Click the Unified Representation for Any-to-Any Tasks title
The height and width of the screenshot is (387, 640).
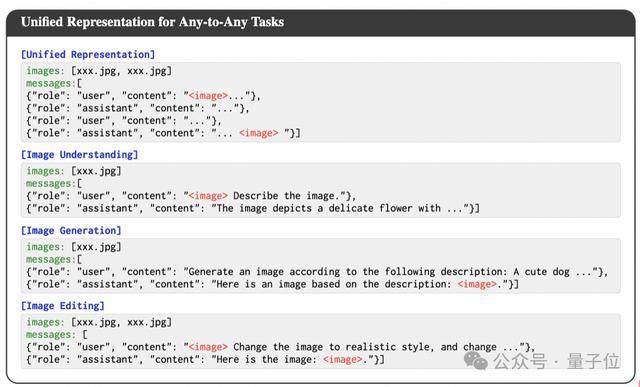pyautogui.click(x=152, y=22)
